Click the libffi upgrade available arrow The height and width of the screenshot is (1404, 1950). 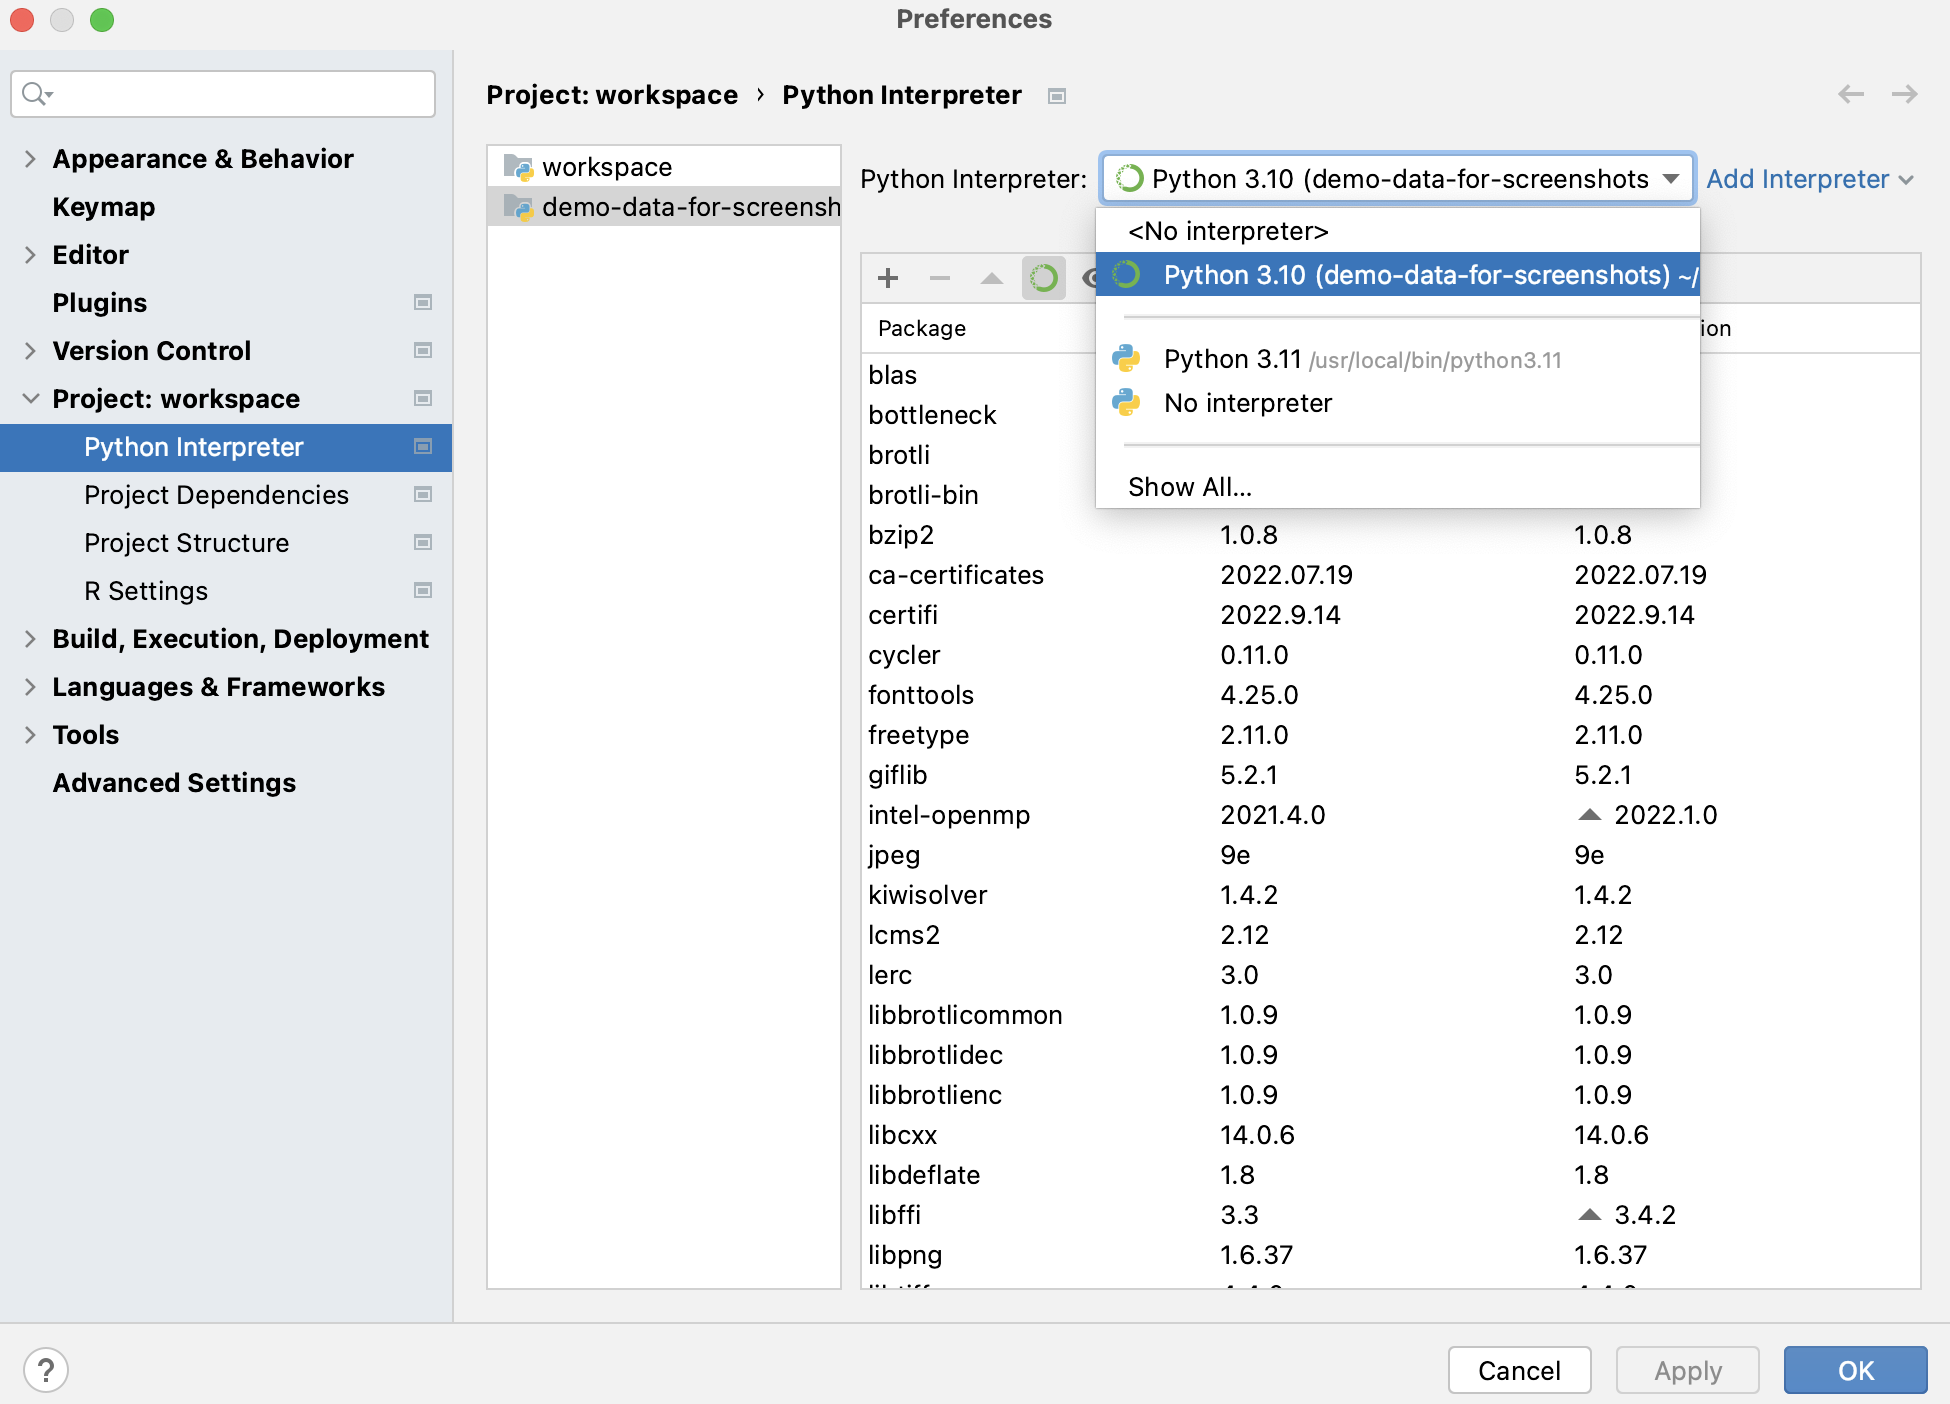pos(1590,1215)
